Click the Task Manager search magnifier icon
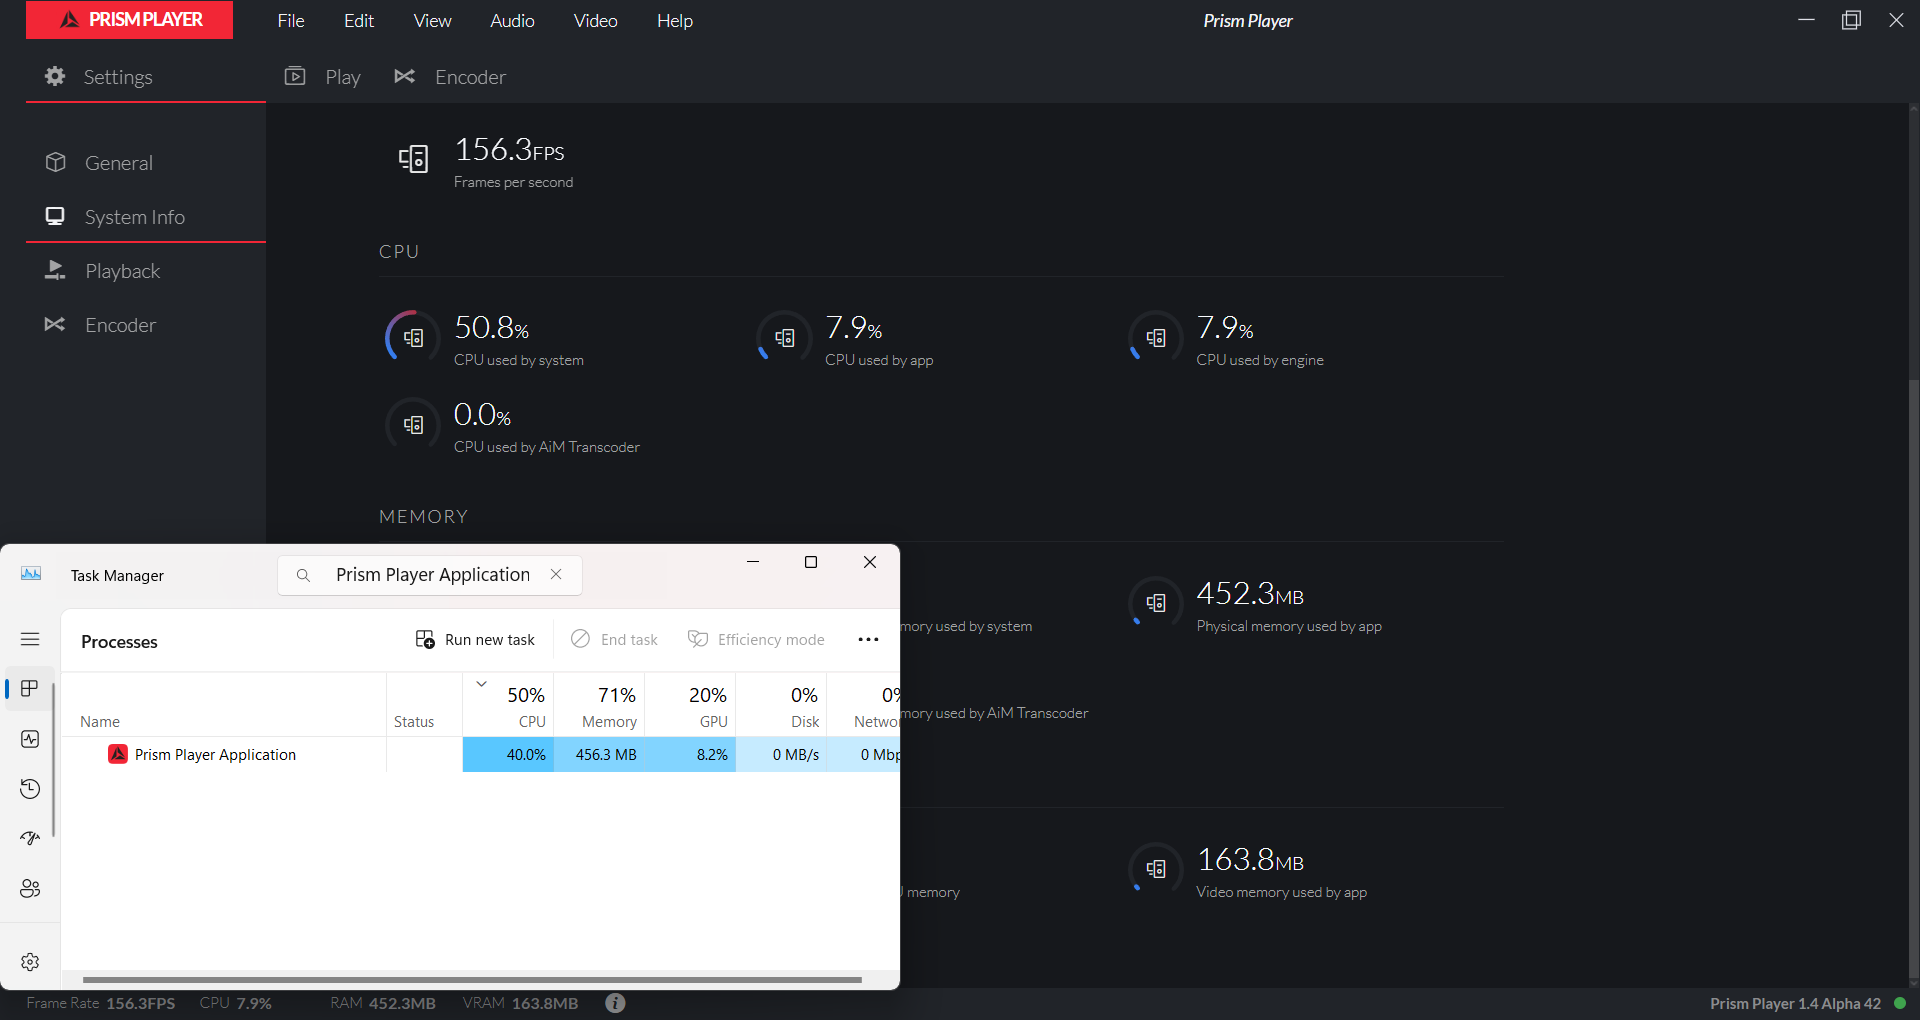The image size is (1920, 1020). (x=303, y=575)
